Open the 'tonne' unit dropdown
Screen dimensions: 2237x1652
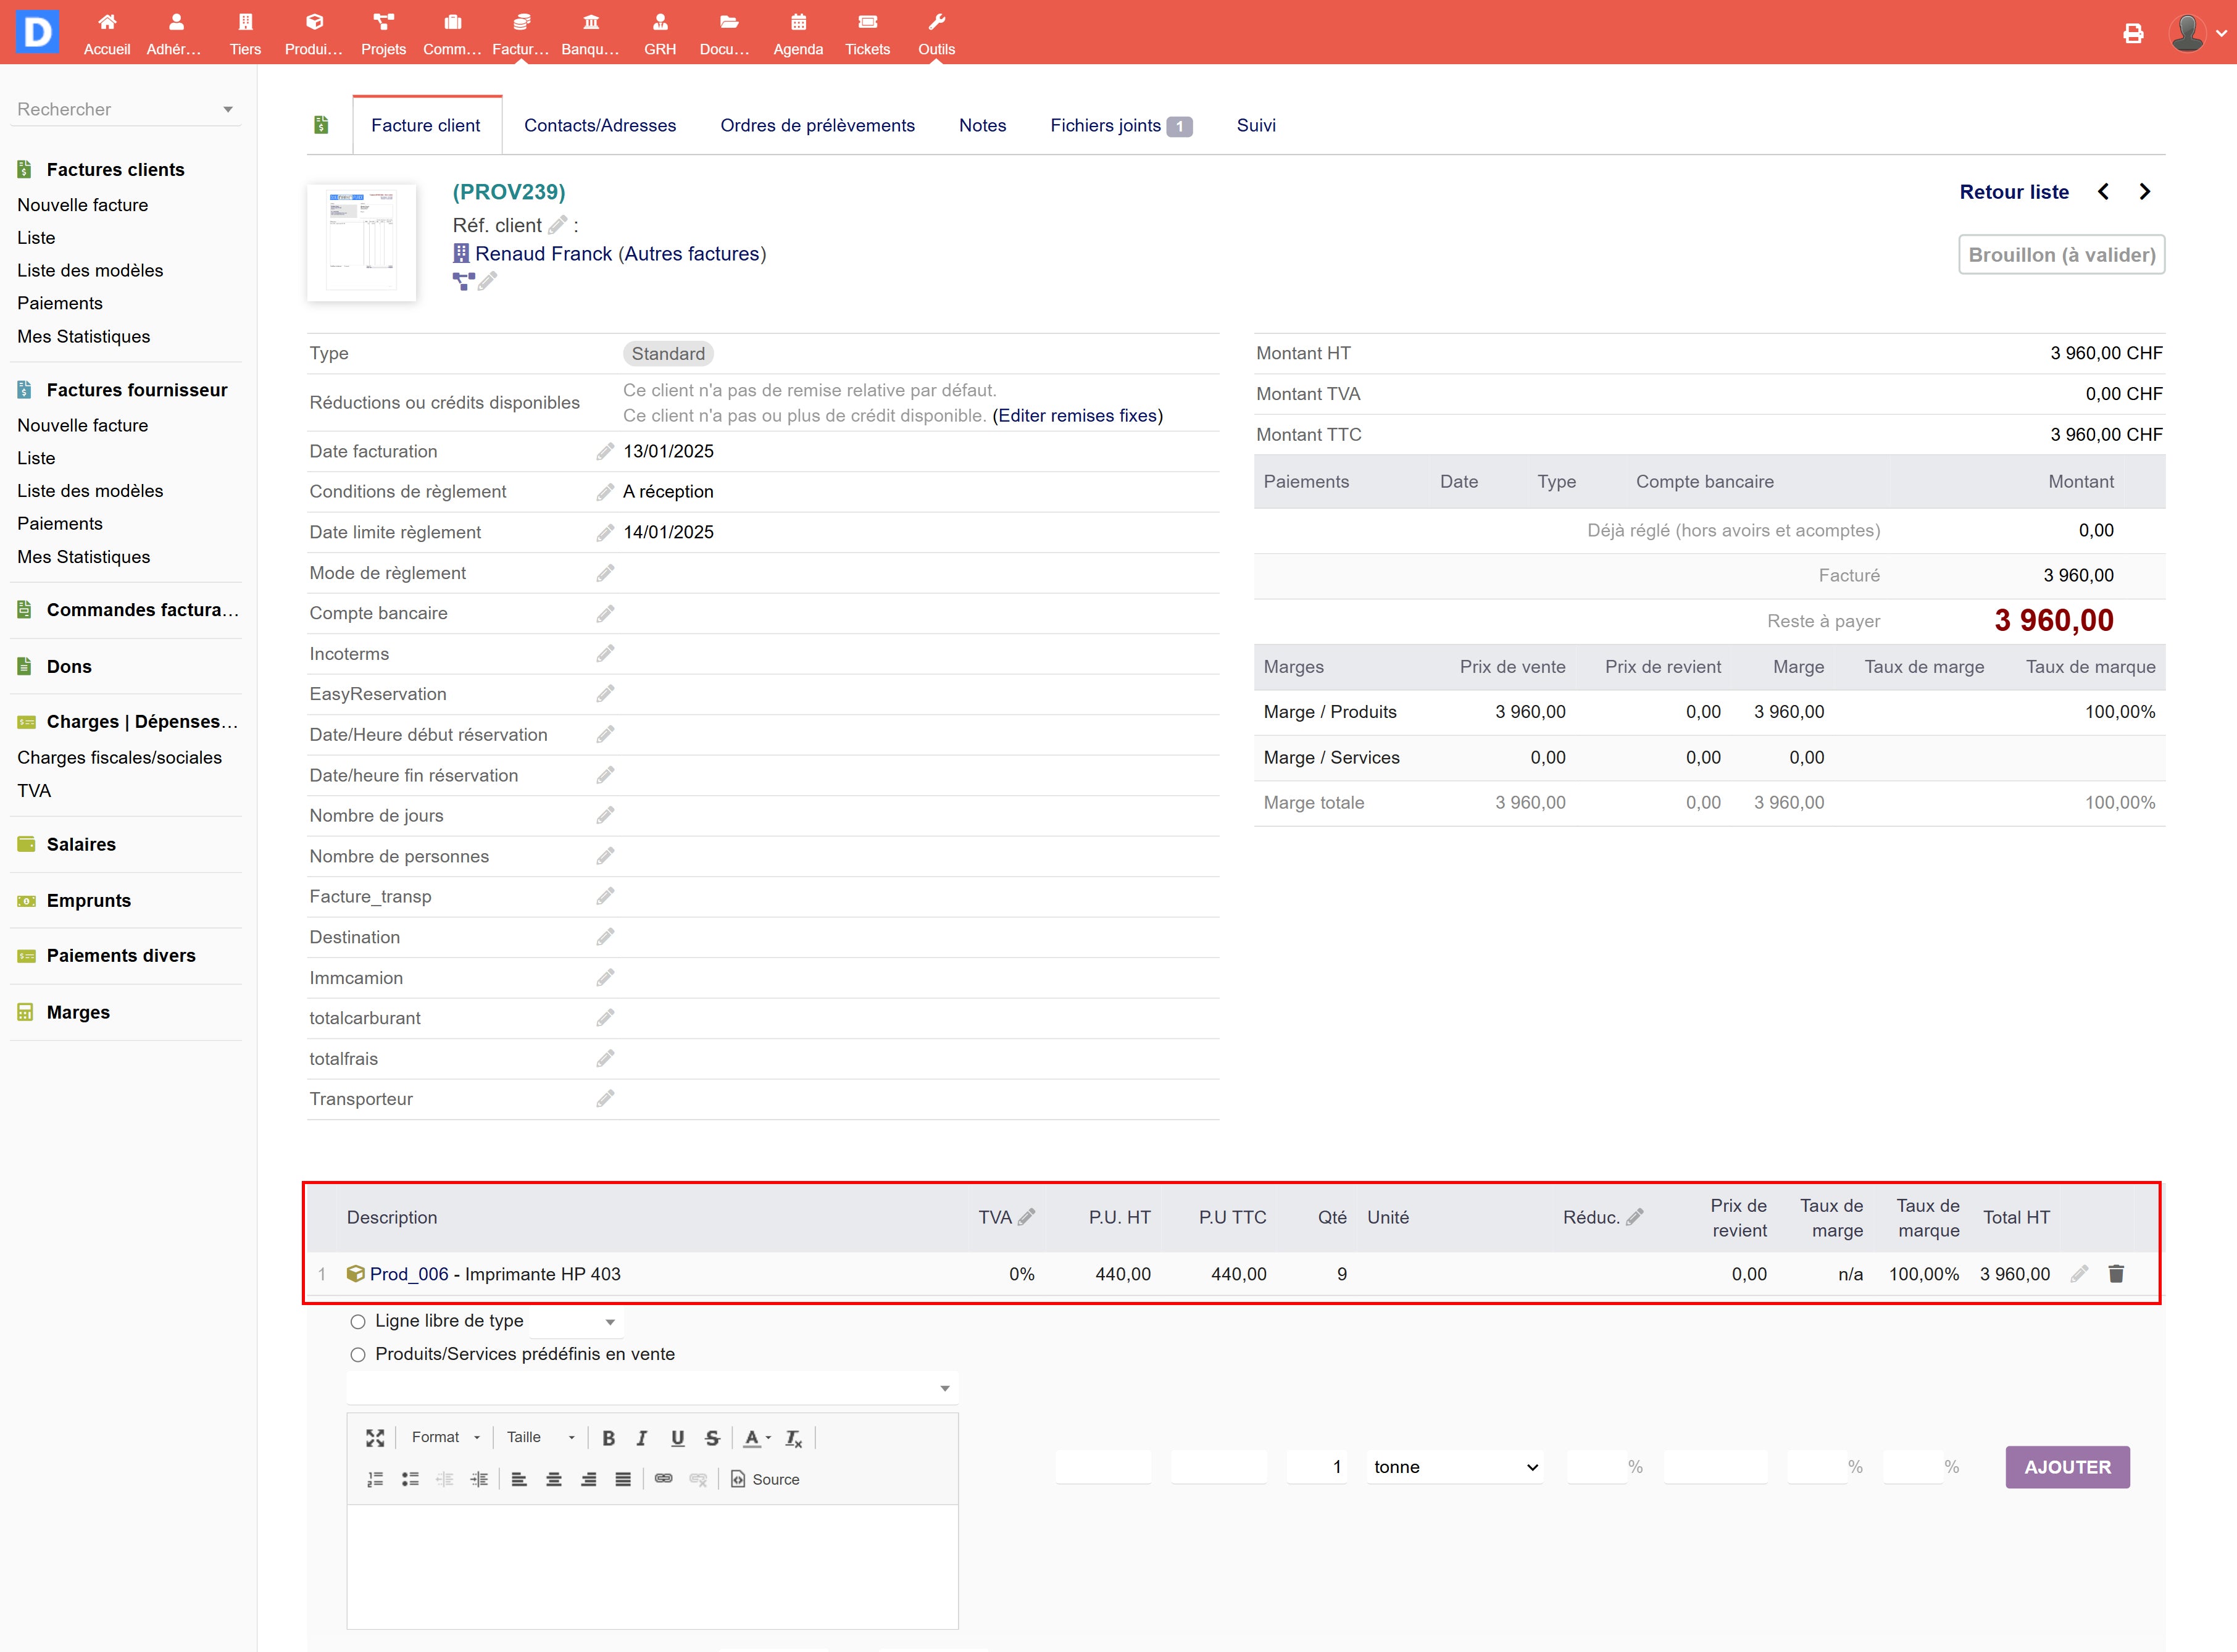[1454, 1467]
